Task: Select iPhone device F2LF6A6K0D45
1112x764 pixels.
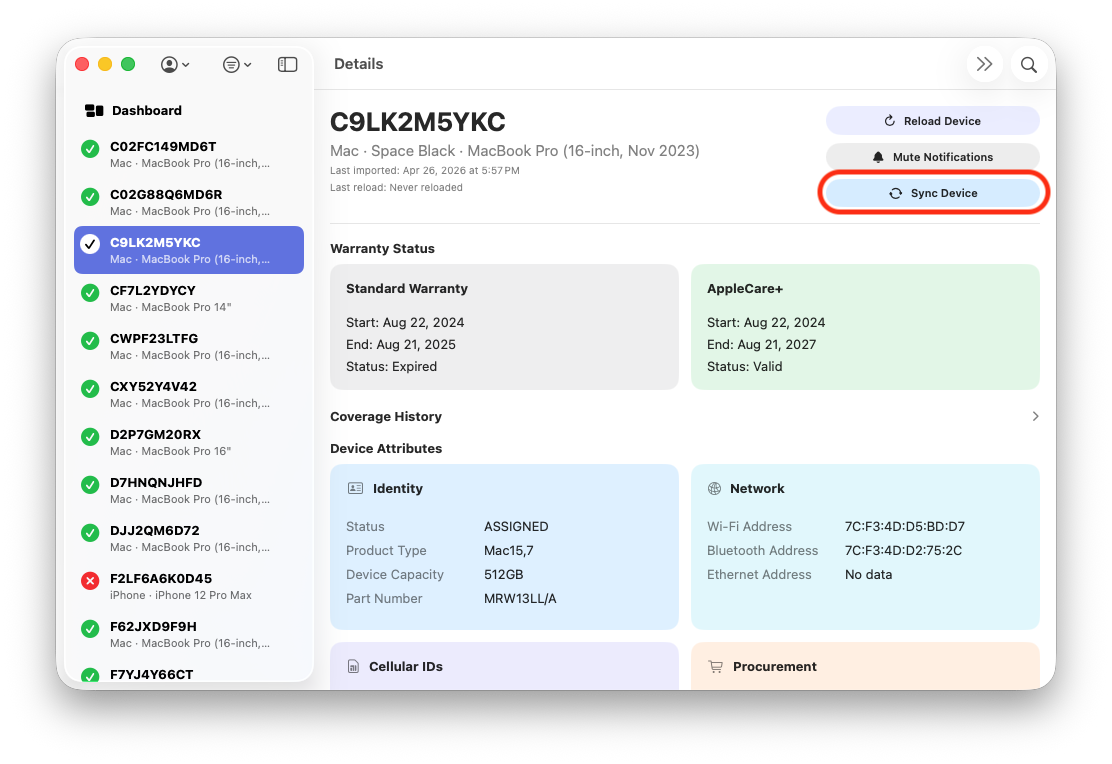Action: coord(189,586)
